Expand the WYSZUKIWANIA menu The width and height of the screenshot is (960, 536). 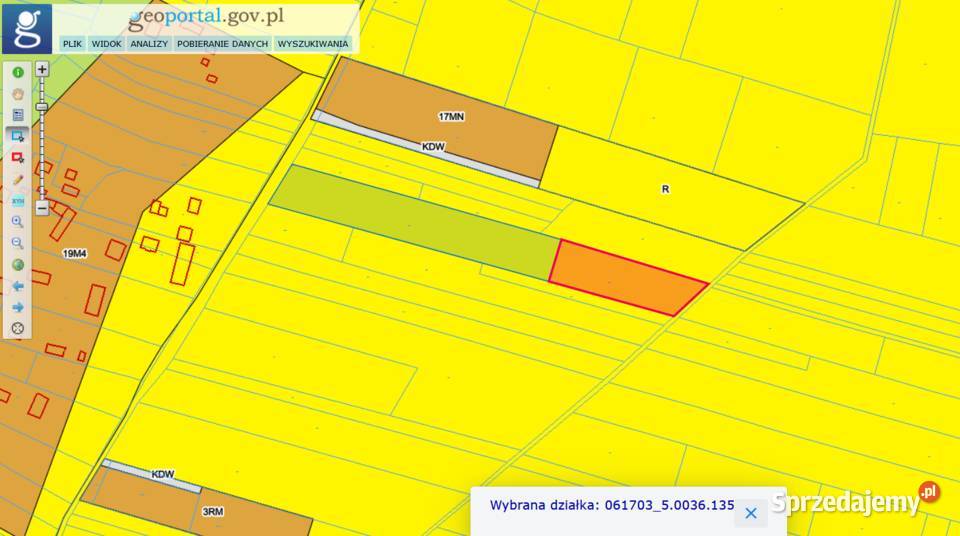[313, 44]
